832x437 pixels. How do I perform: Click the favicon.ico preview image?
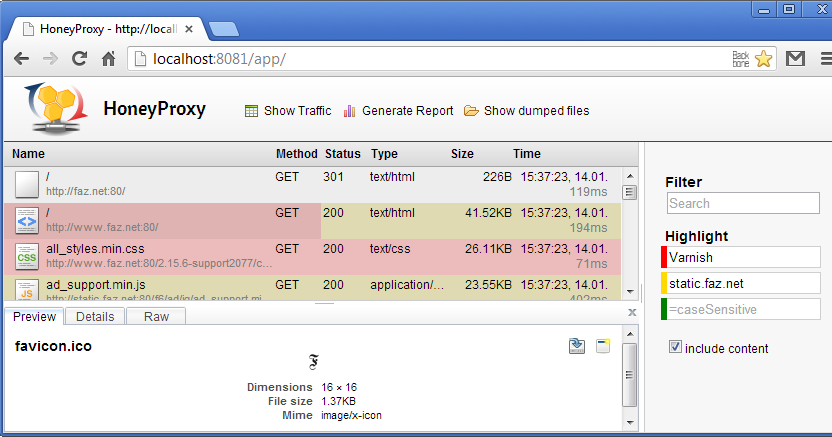[314, 362]
